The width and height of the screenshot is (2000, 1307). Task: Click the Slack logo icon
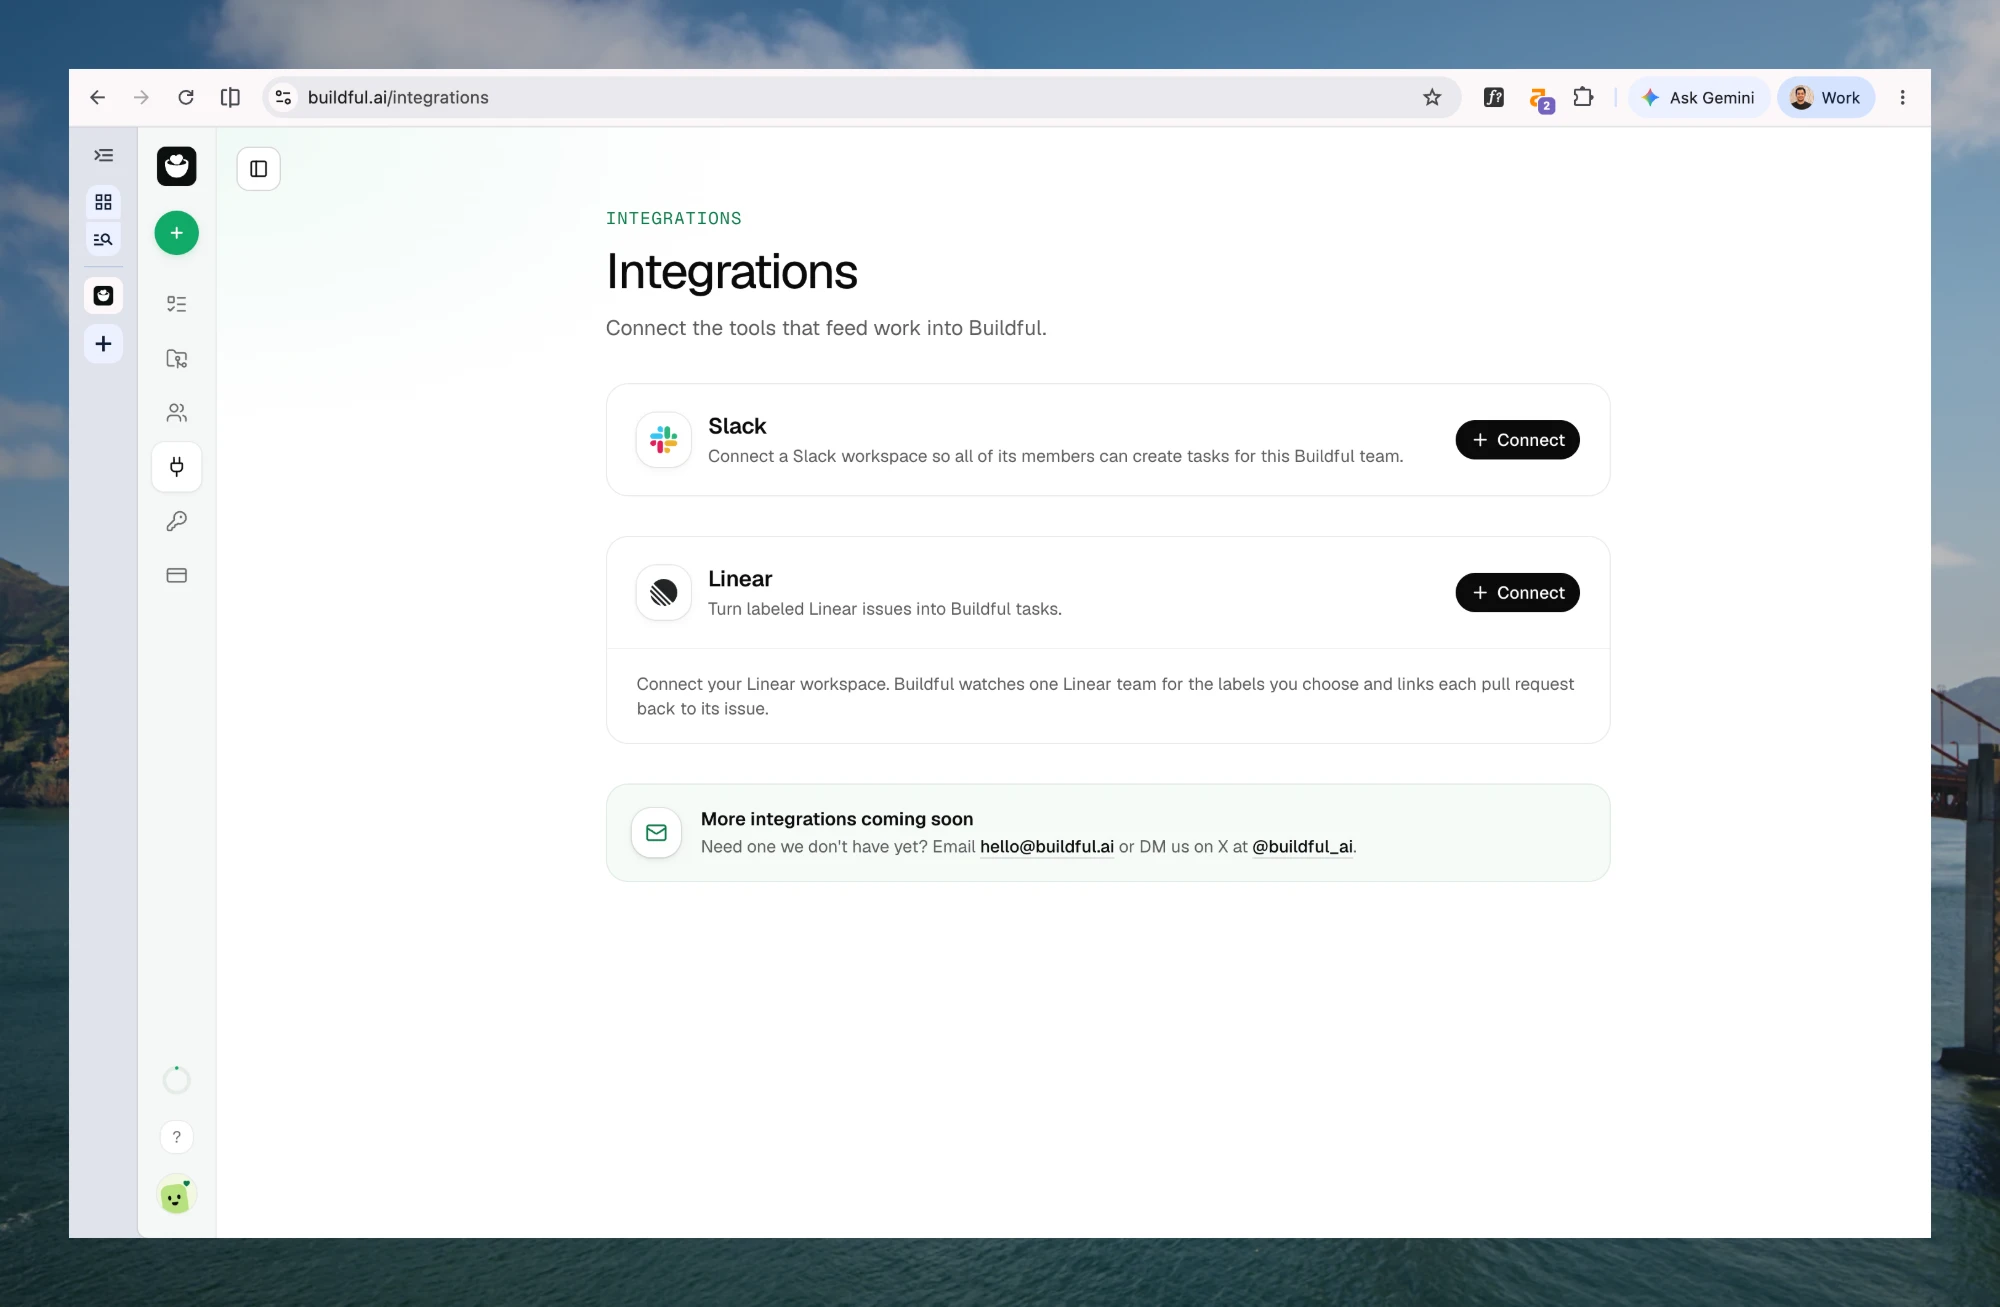pos(664,440)
